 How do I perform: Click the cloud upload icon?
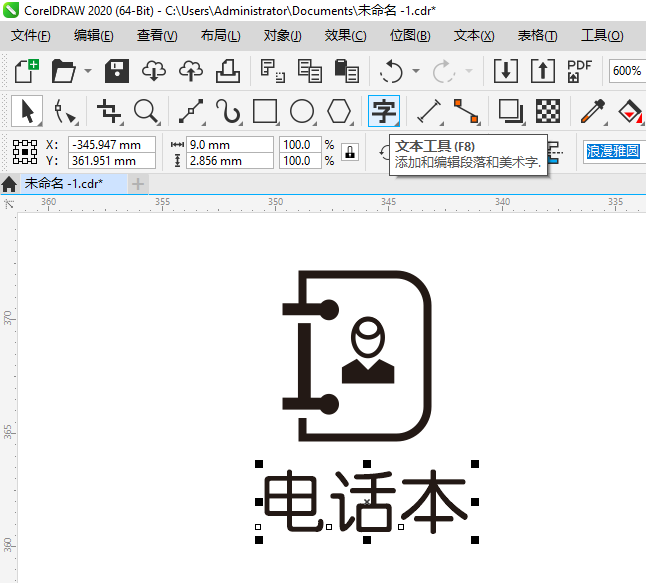pyautogui.click(x=191, y=71)
